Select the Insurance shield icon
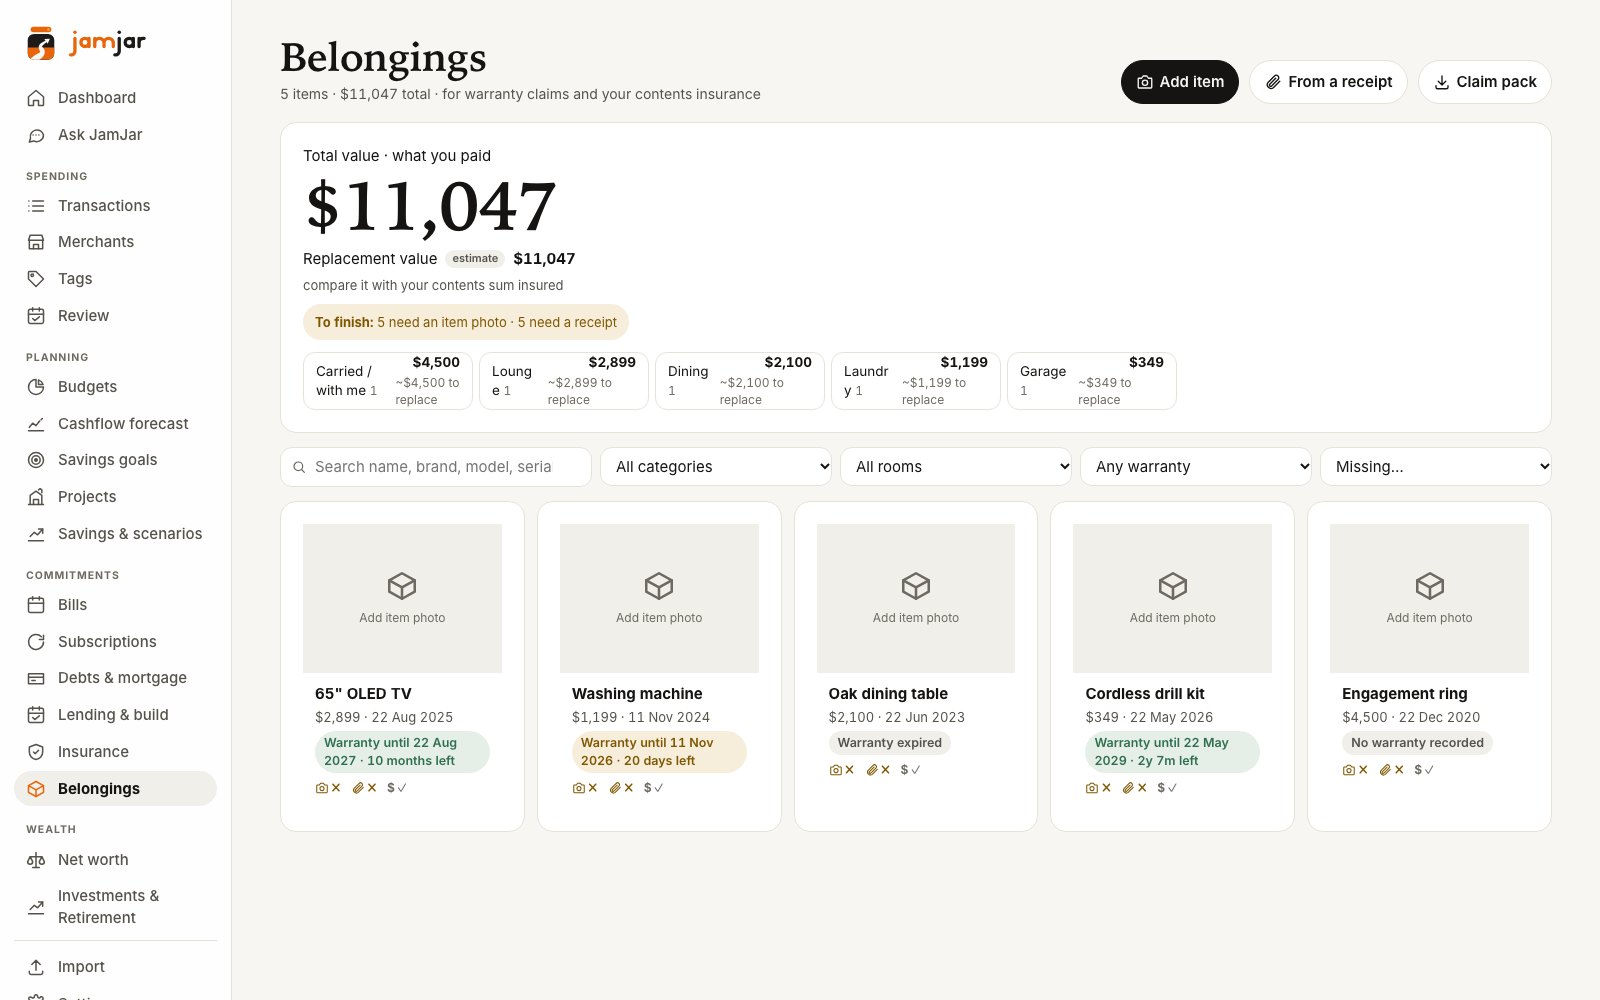1600x1000 pixels. 36,752
